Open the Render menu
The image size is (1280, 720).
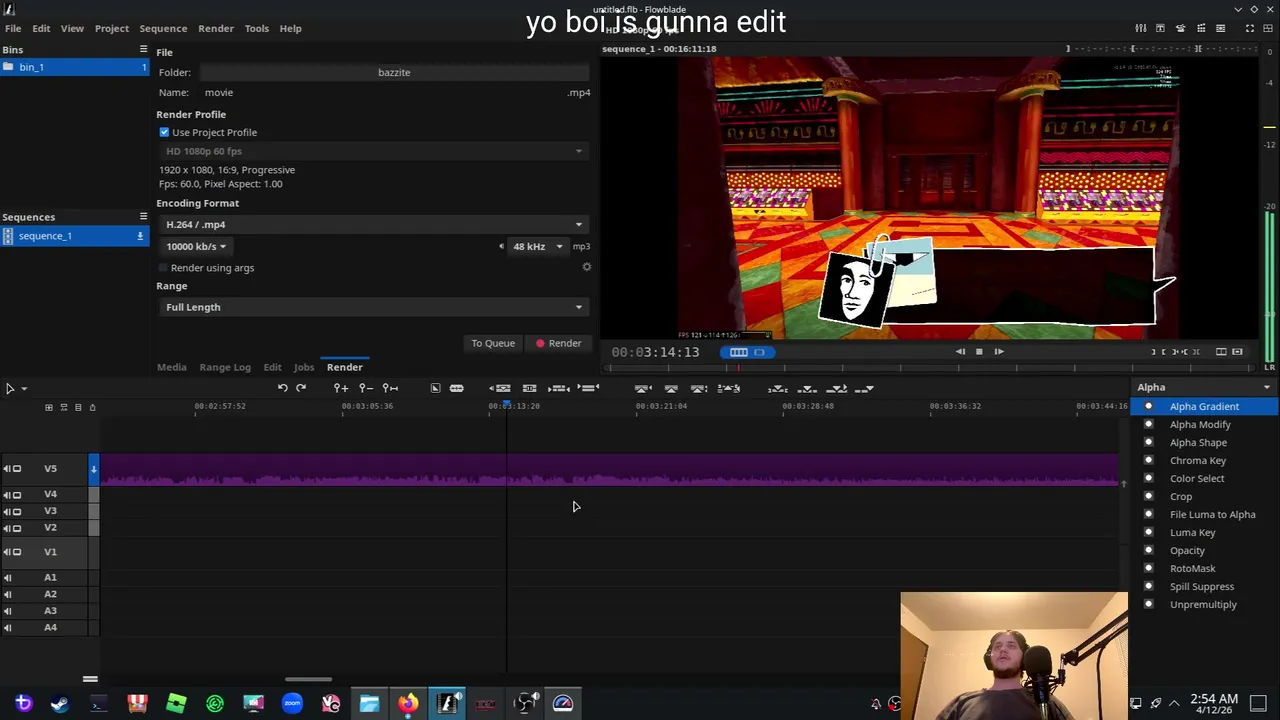tap(216, 28)
